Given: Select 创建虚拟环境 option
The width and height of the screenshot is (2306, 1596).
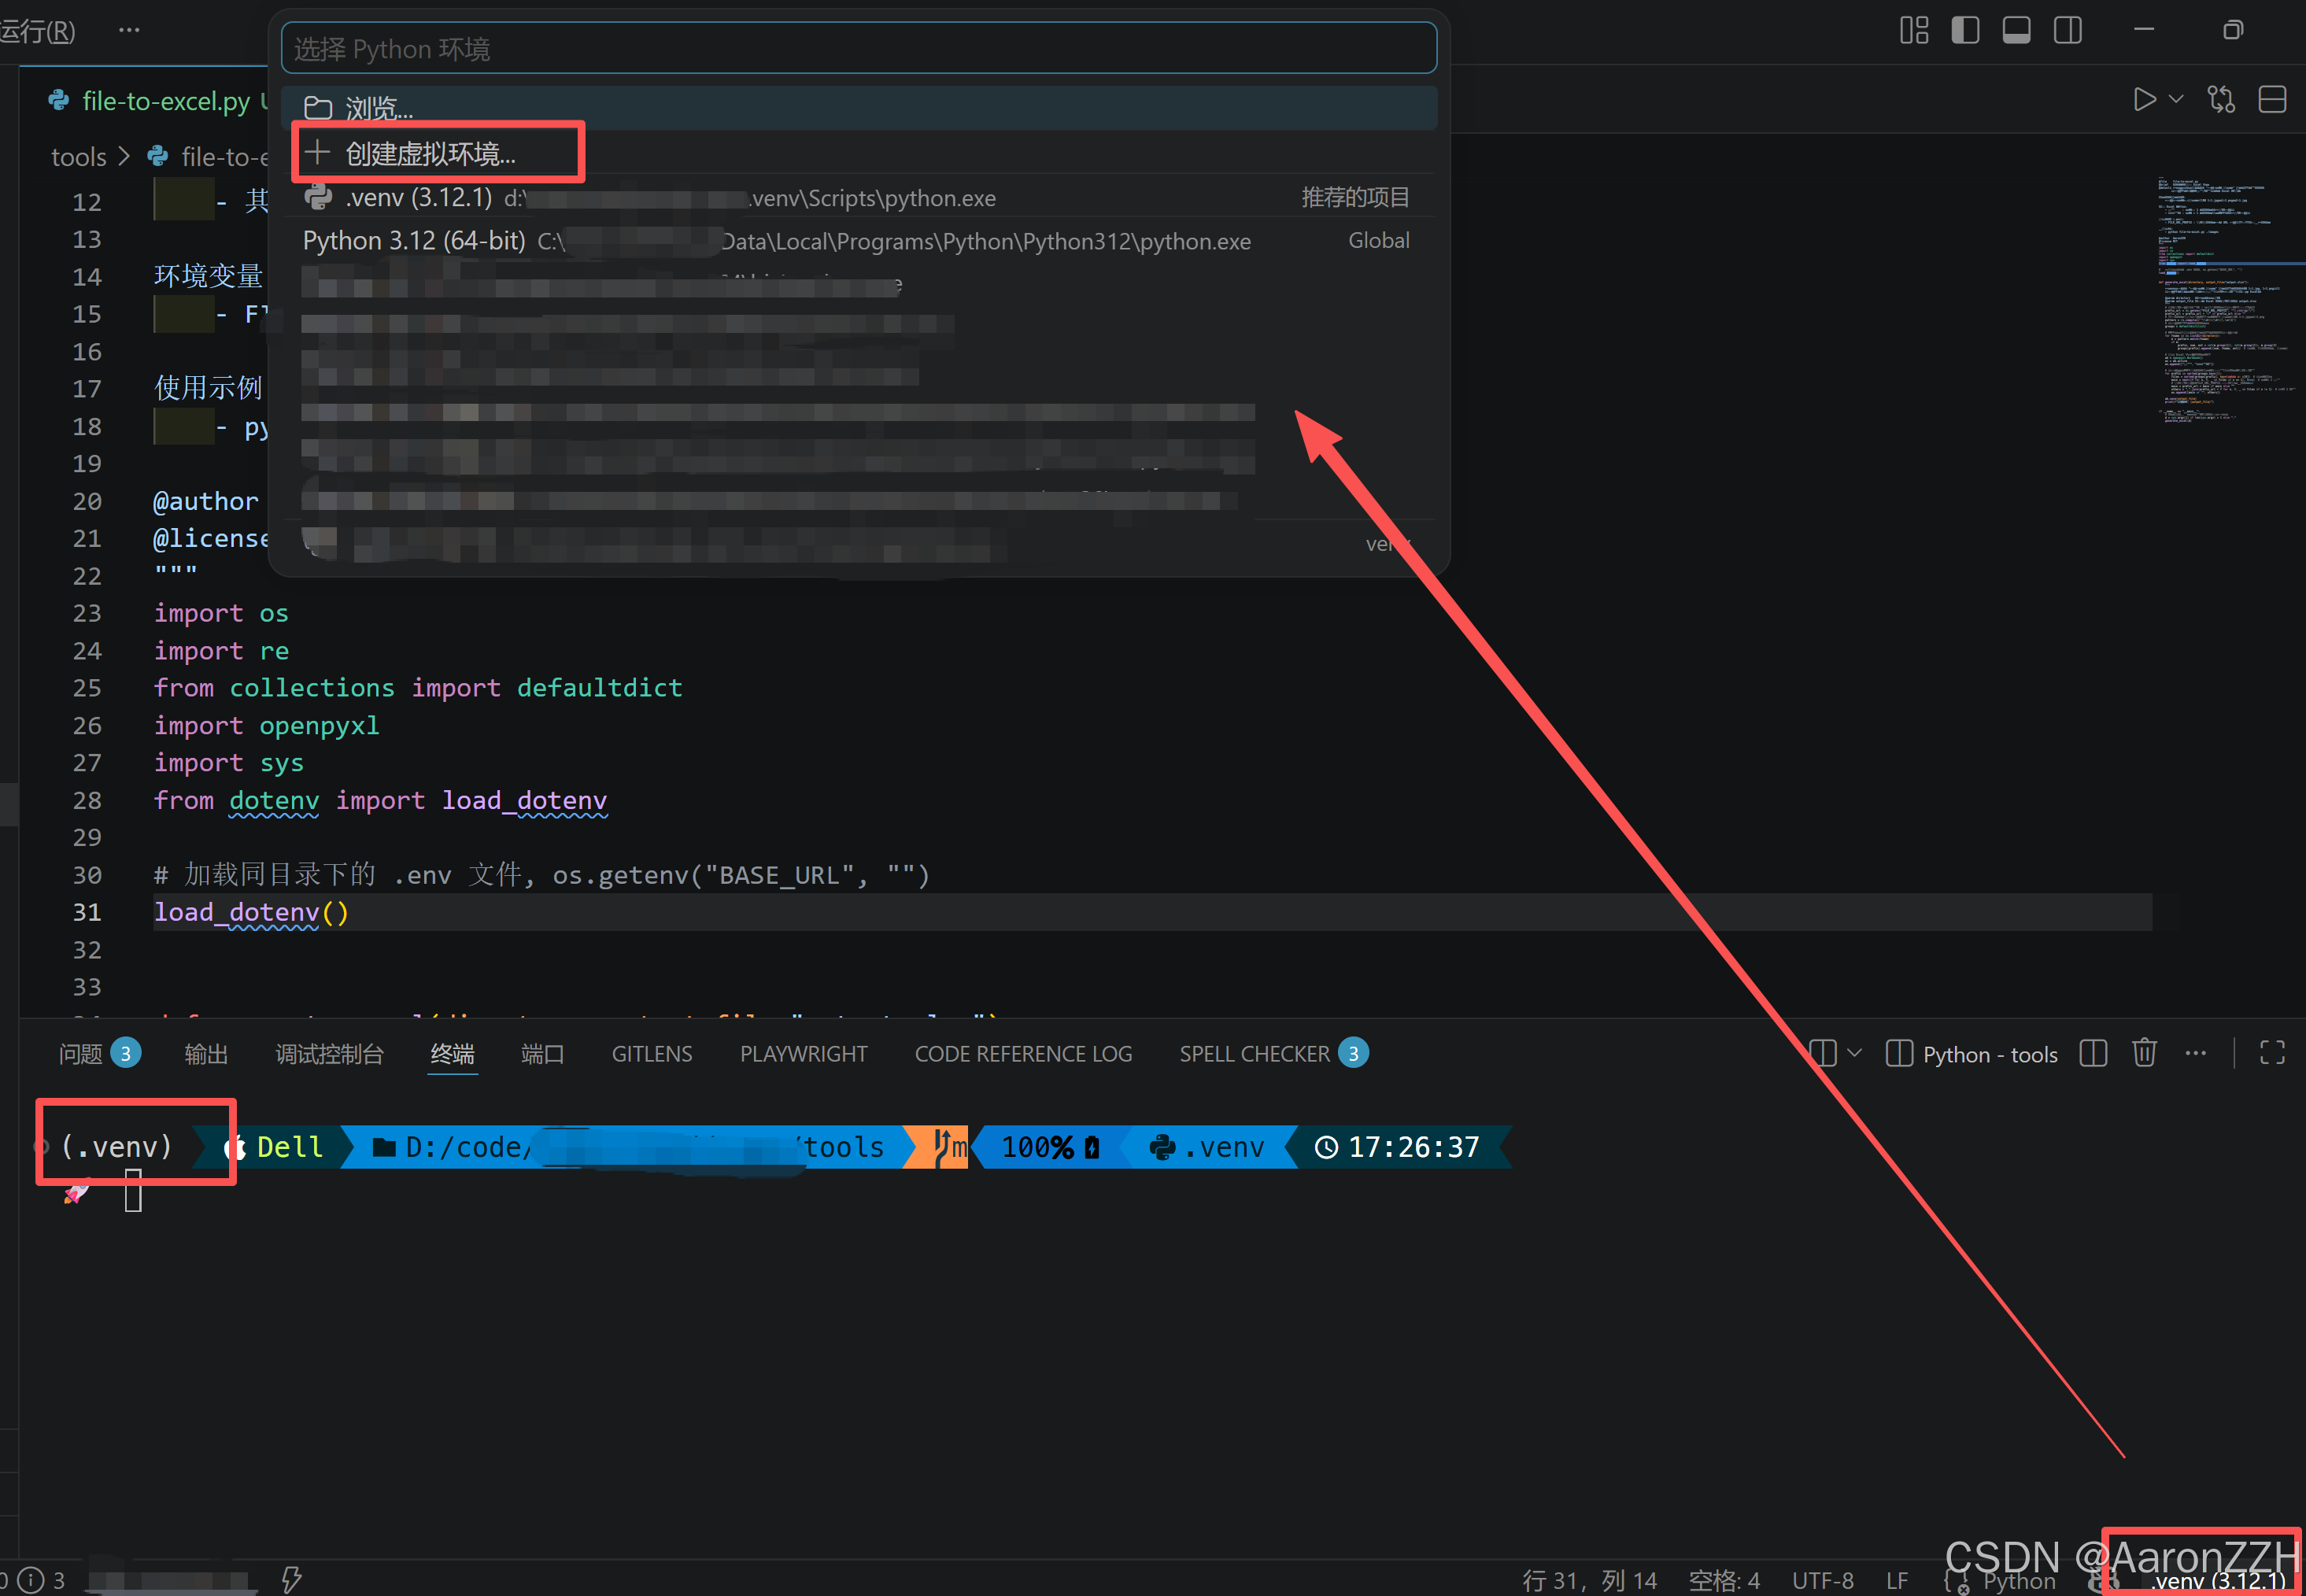Looking at the screenshot, I should (430, 153).
